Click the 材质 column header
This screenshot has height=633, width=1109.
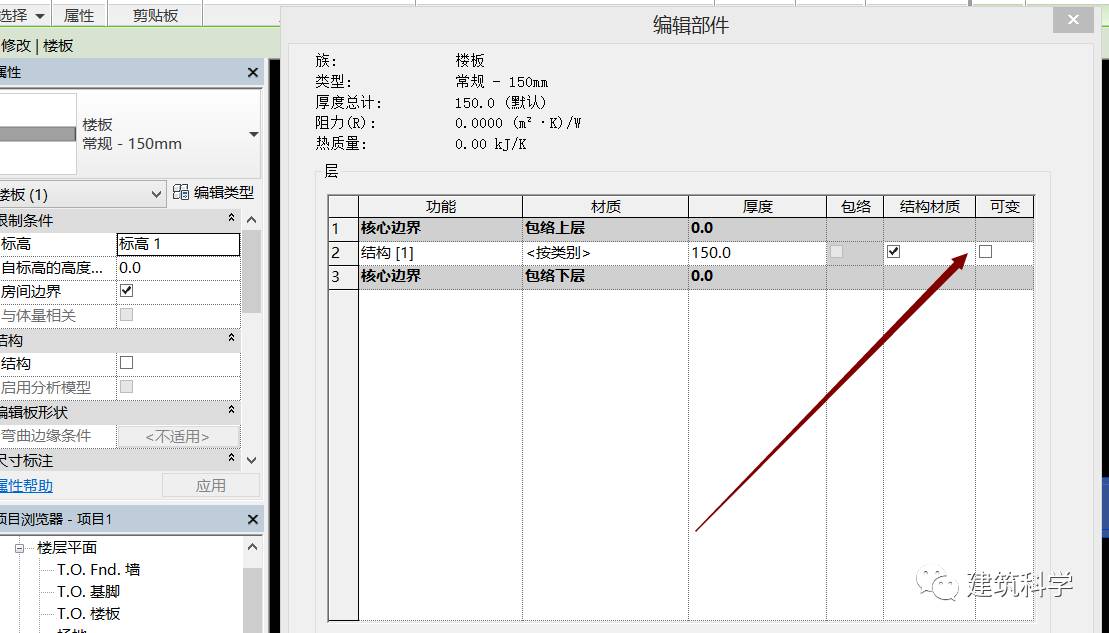tap(605, 207)
